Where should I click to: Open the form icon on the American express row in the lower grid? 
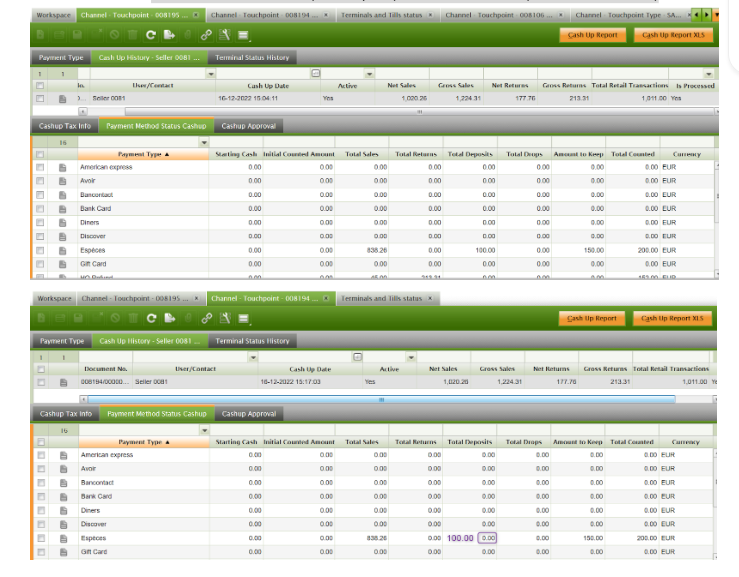(62, 455)
